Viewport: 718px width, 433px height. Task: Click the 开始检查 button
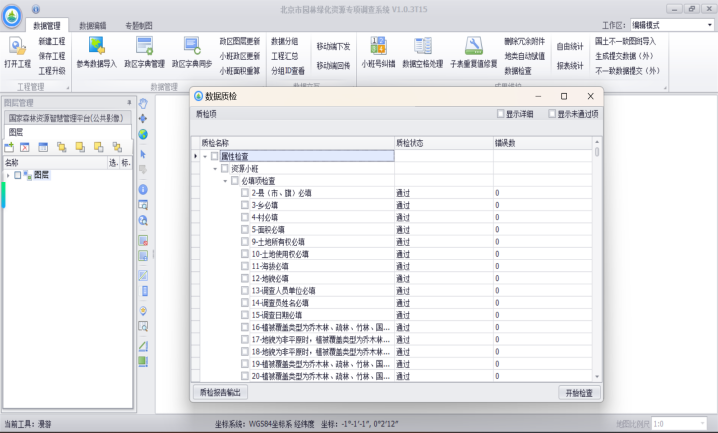click(x=578, y=392)
